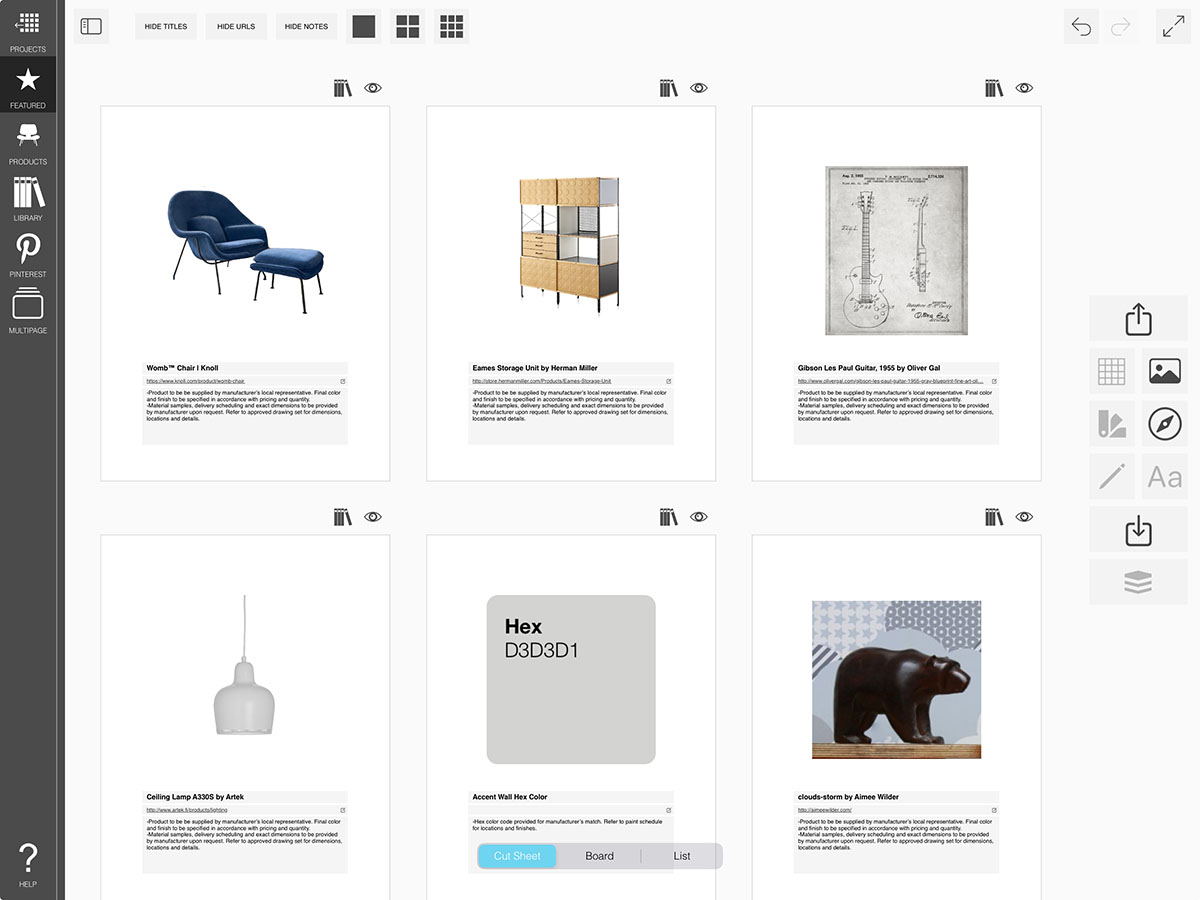Click the share export icon
Viewport: 1200px width, 900px height.
click(x=1138, y=319)
